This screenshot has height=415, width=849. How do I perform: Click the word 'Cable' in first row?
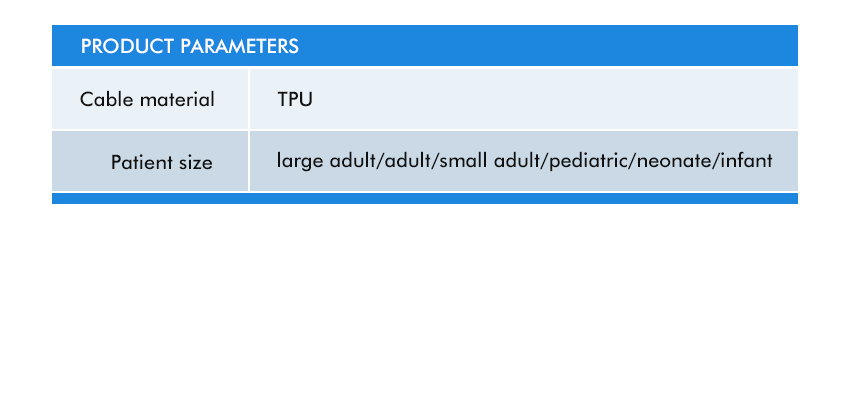[101, 99]
